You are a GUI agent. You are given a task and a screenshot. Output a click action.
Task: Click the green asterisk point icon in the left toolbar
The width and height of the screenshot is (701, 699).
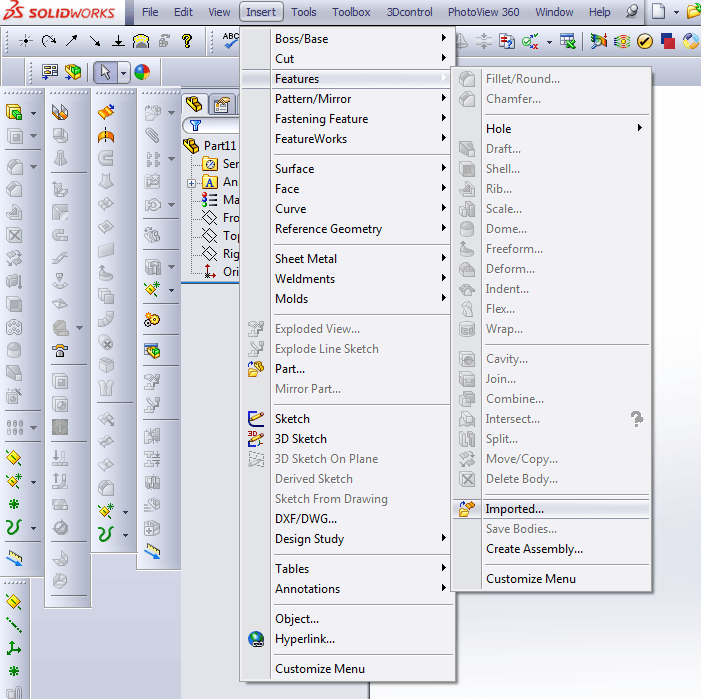click(14, 504)
